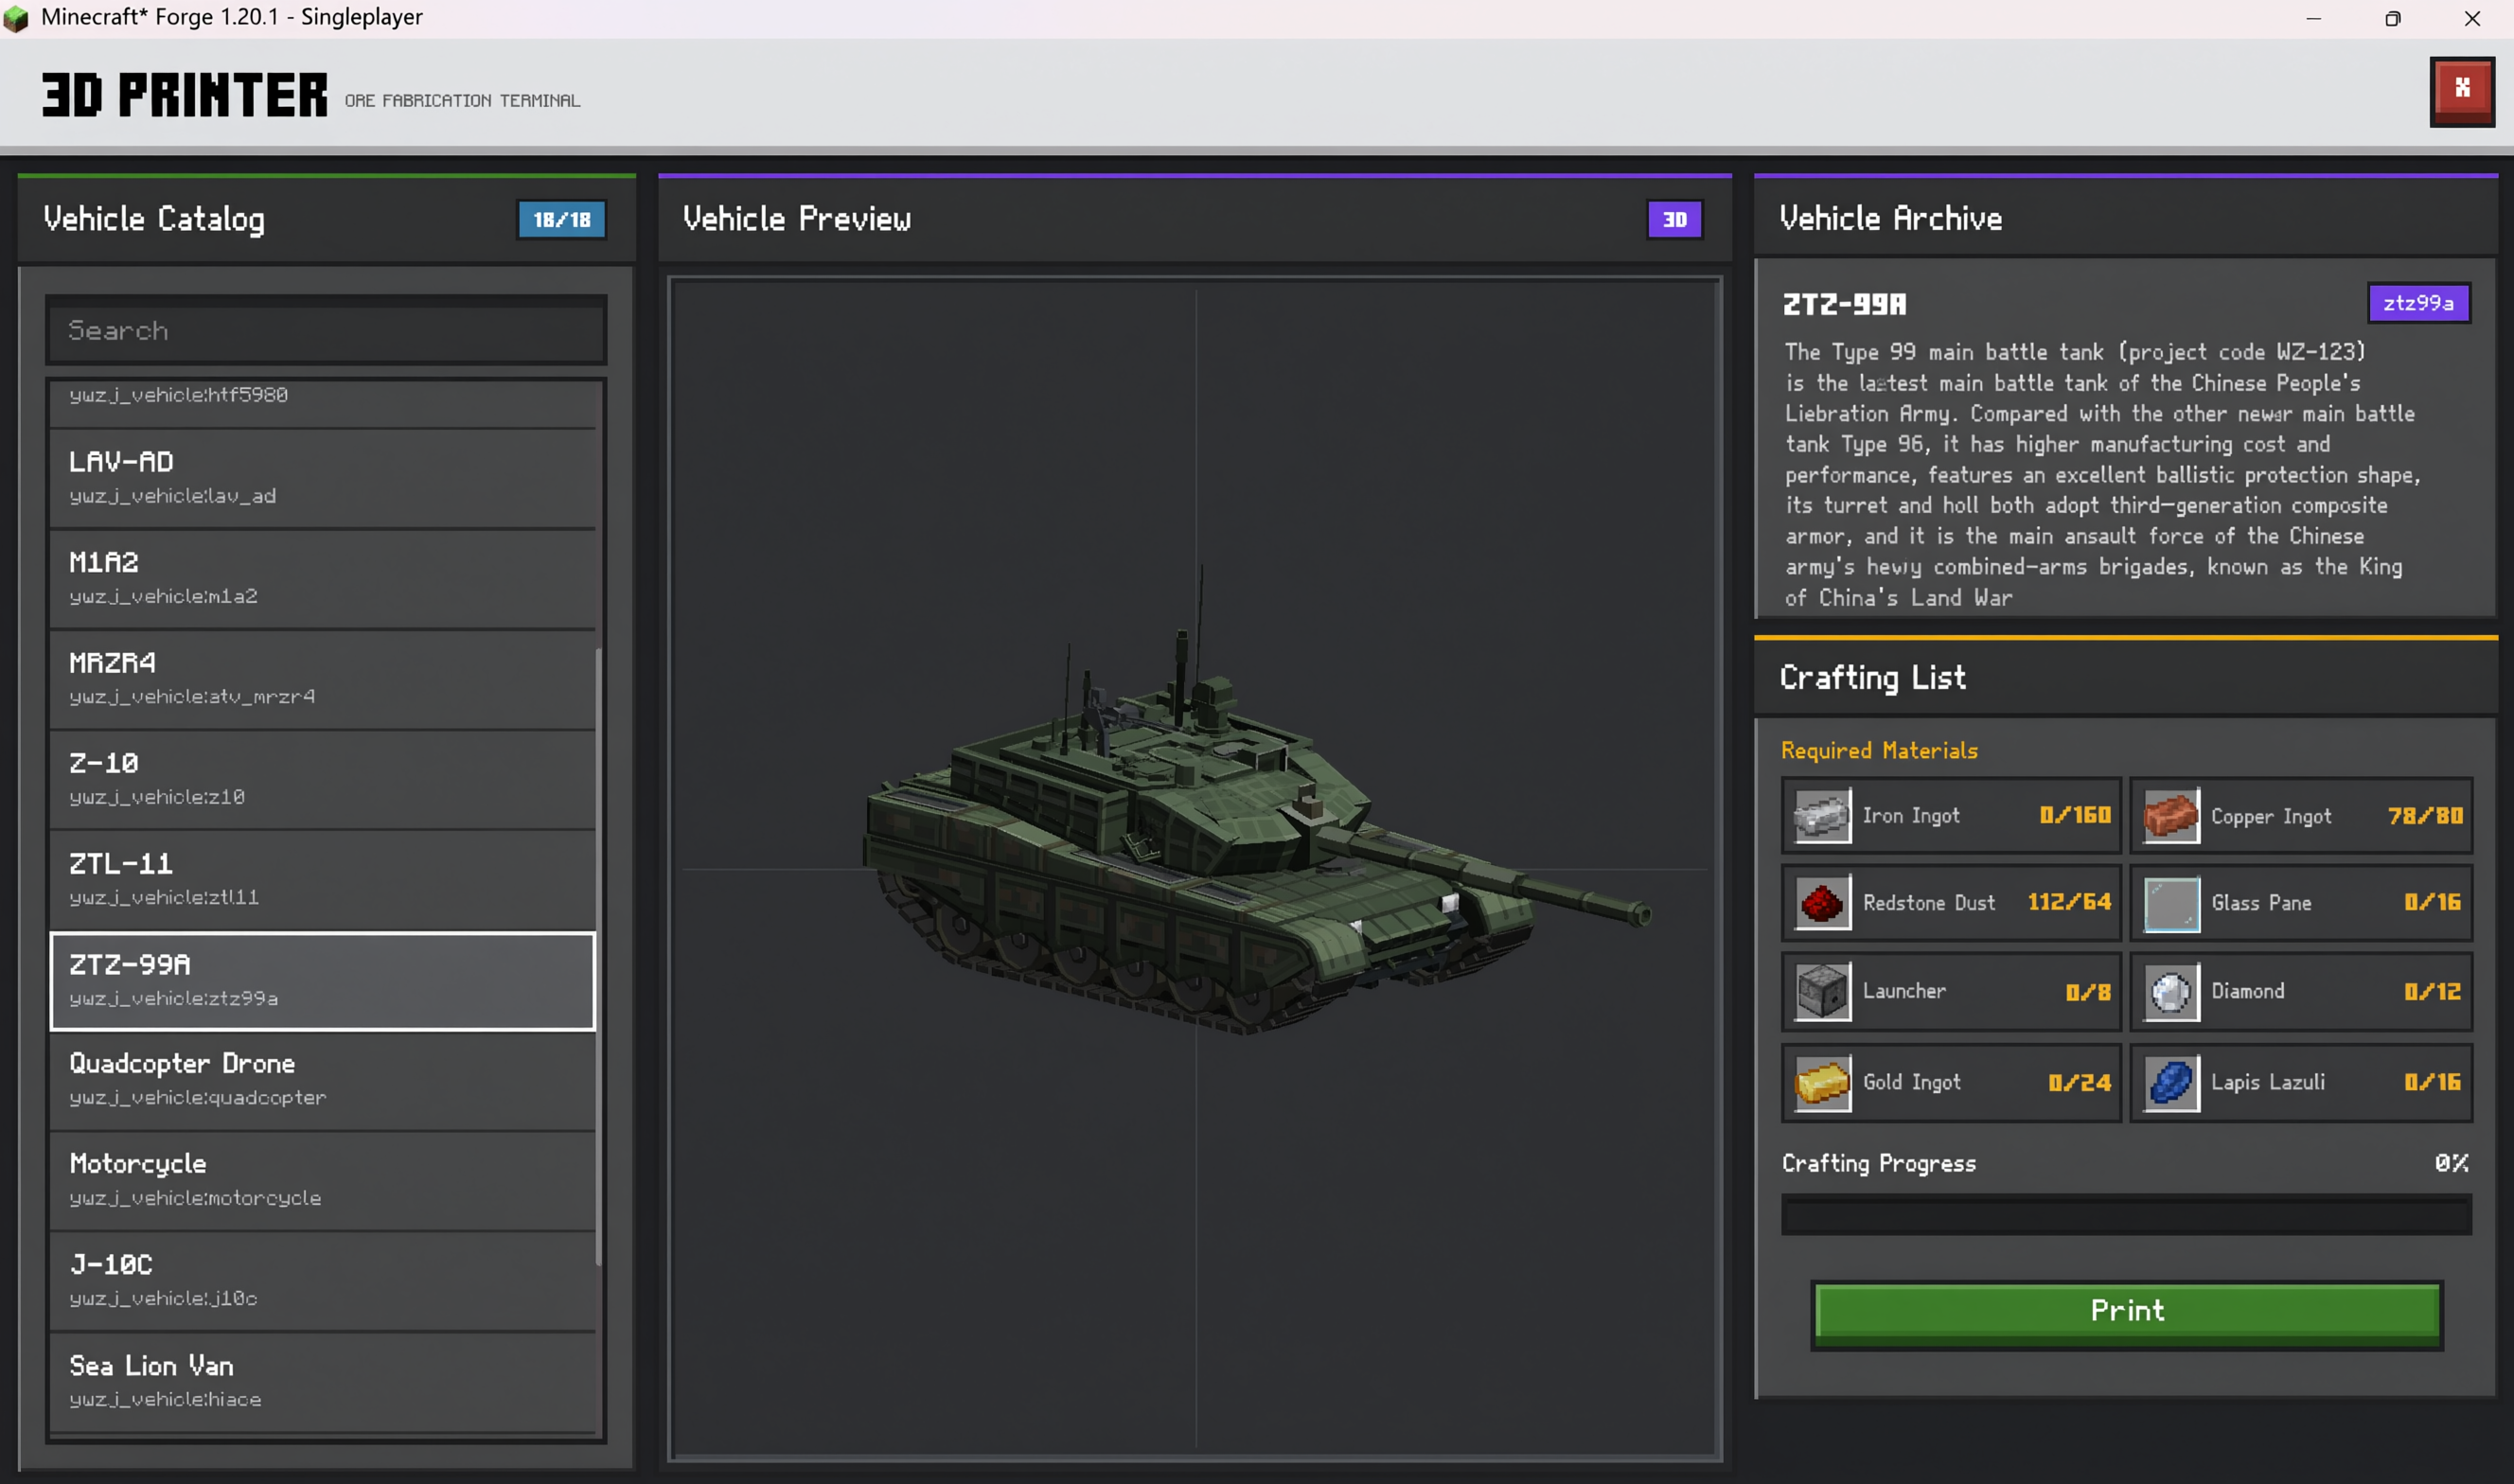The height and width of the screenshot is (1484, 2514).
Task: Click the Vehicle Archive panel header
Action: [x=2125, y=217]
